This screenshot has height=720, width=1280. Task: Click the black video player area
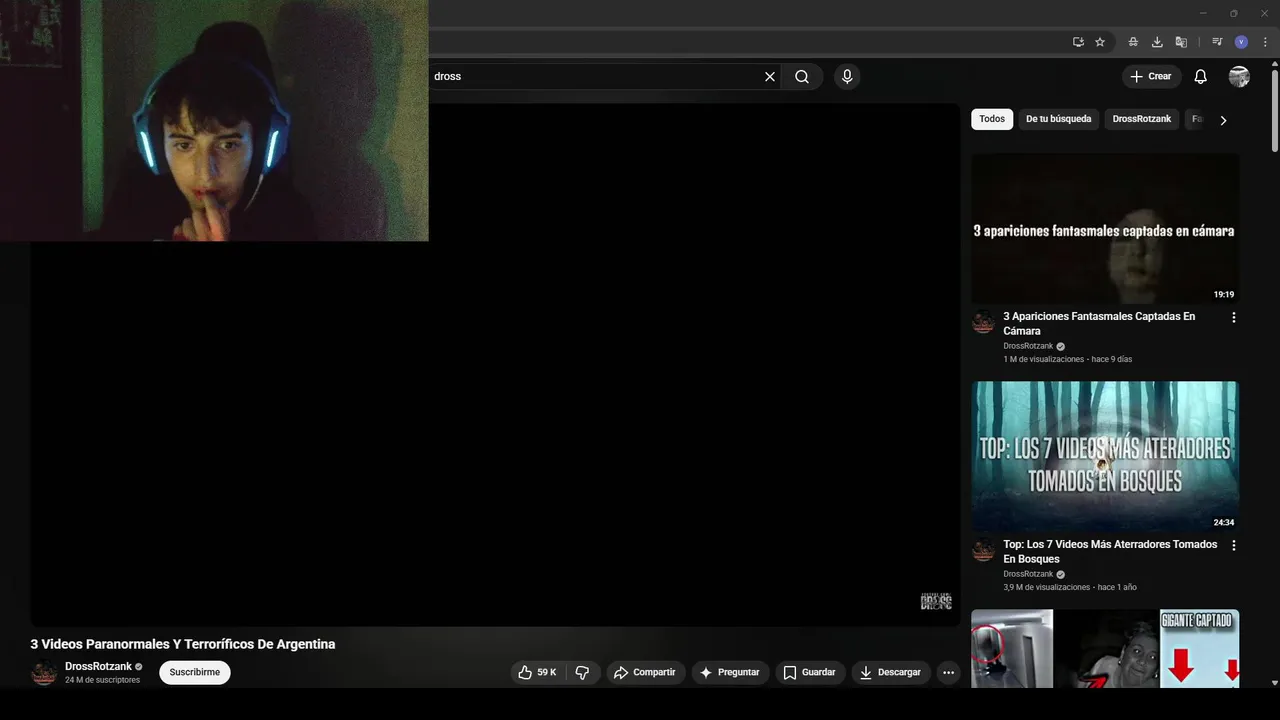click(x=495, y=365)
